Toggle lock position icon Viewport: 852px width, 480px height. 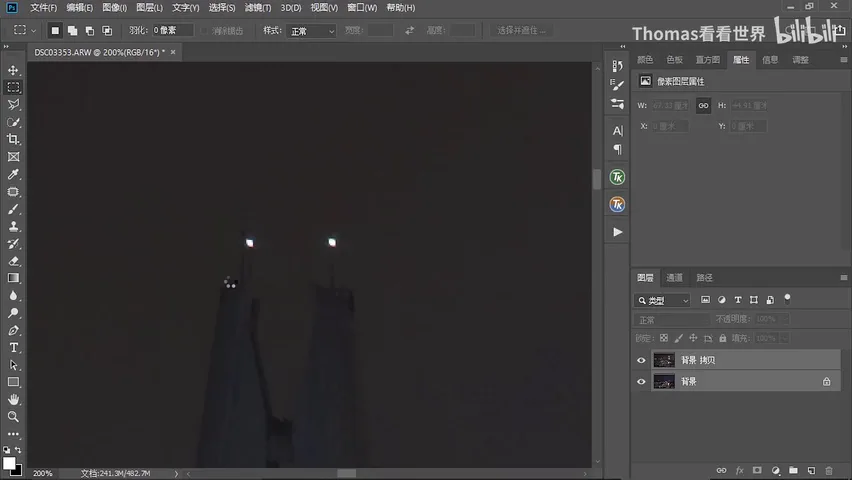pyautogui.click(x=693, y=338)
